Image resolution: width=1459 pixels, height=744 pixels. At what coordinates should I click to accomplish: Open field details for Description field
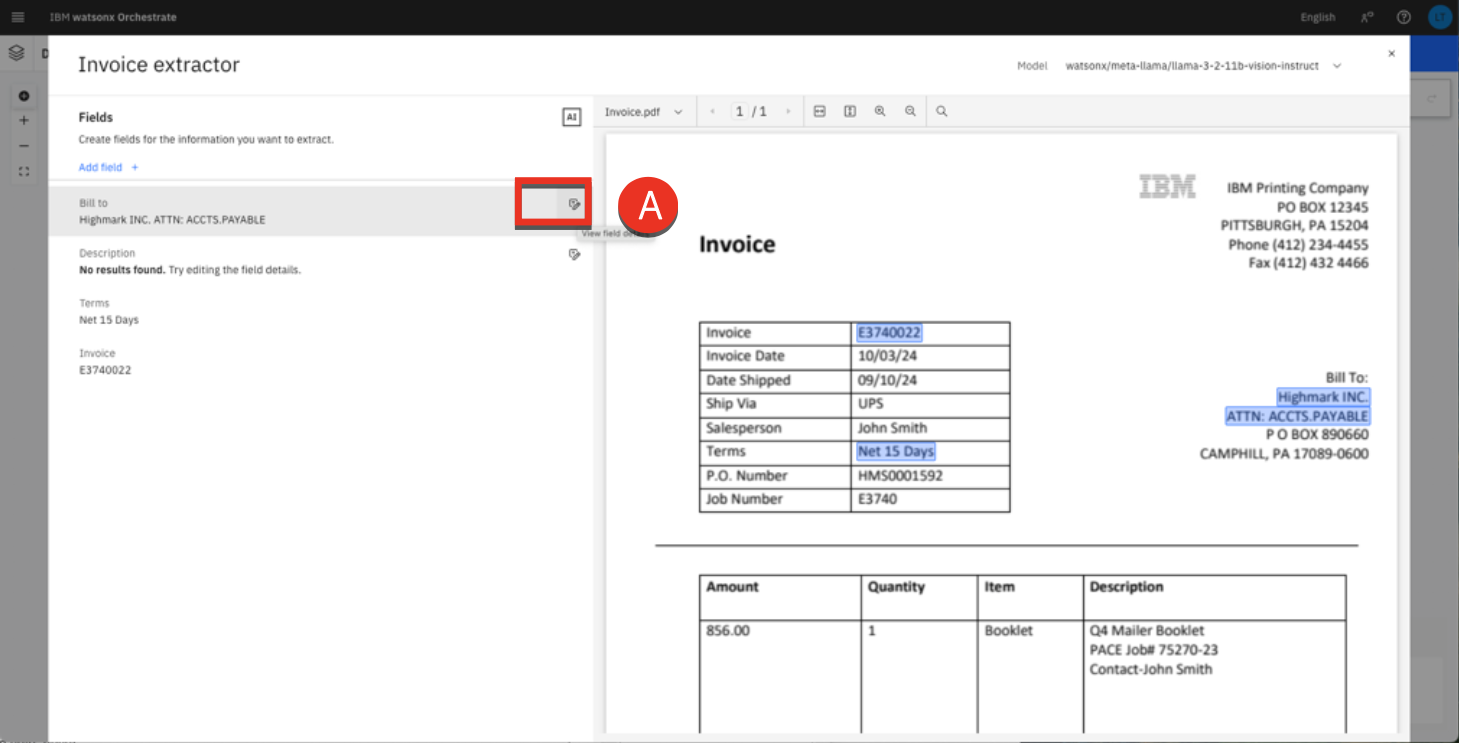[574, 255]
